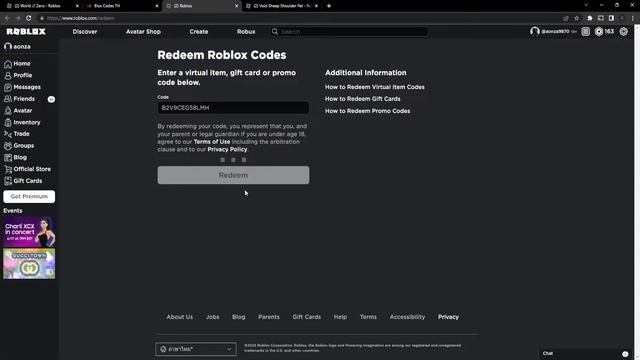
Task: Click the Parents footer link
Action: point(269,317)
